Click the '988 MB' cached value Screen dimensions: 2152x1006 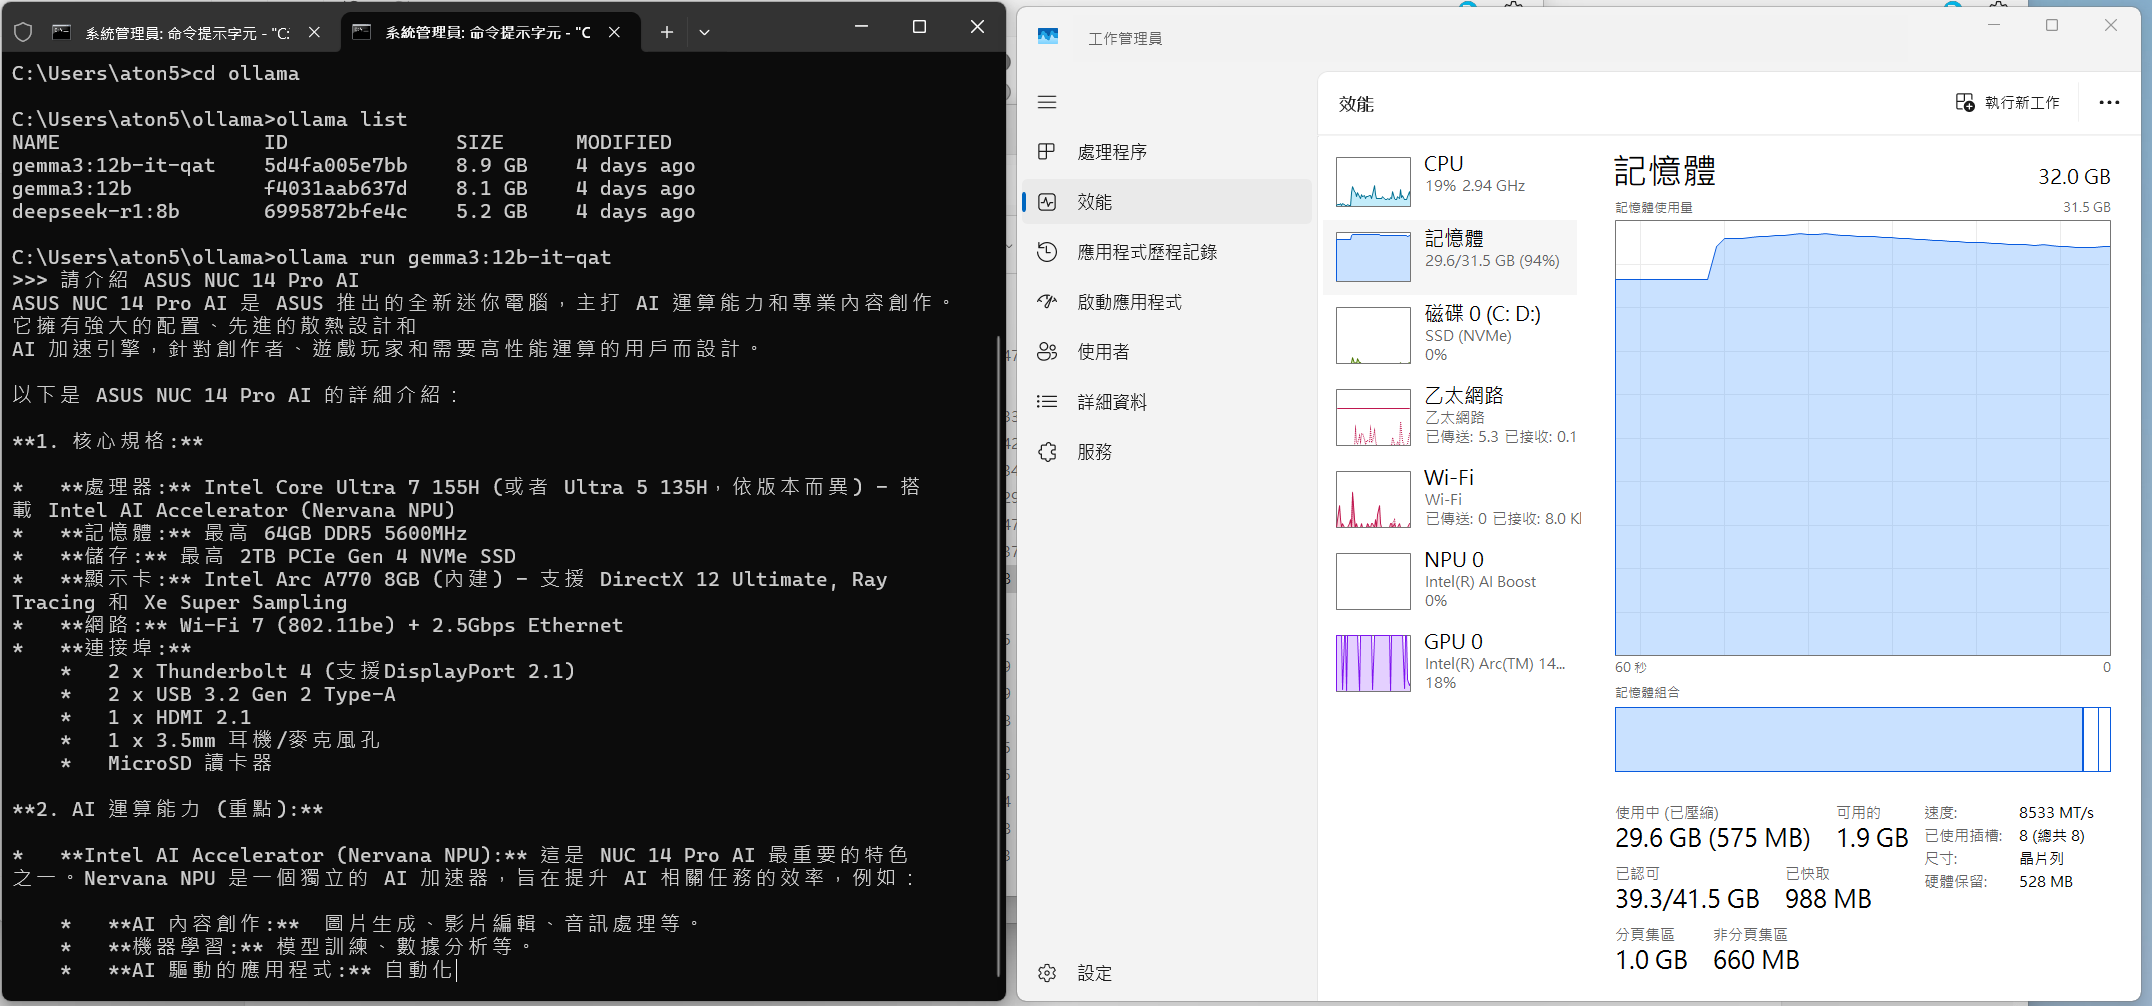pyautogui.click(x=1828, y=899)
